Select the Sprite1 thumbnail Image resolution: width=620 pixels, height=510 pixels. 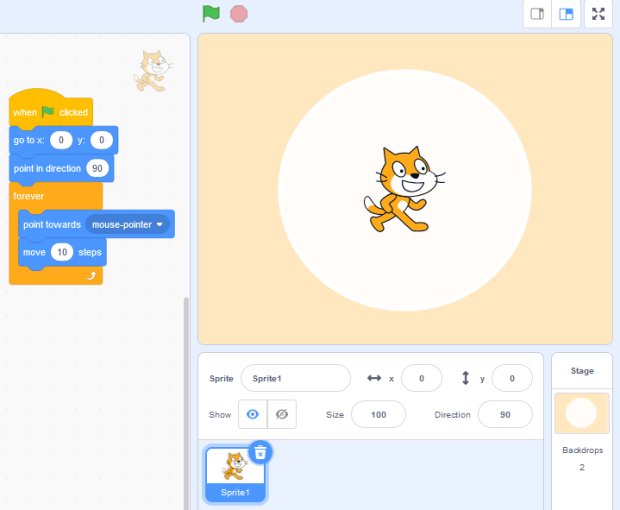(x=235, y=472)
